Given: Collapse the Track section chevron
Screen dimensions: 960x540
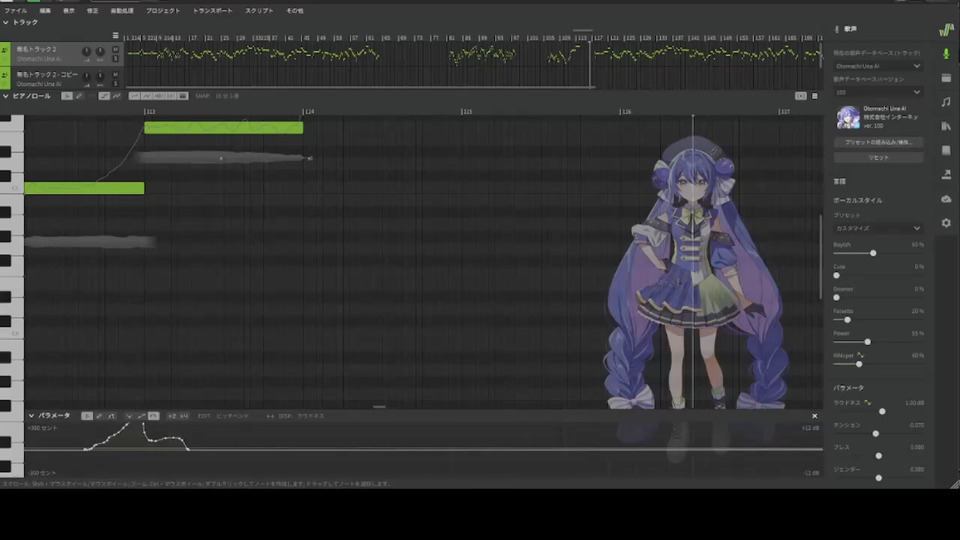Looking at the screenshot, I should click(6, 23).
